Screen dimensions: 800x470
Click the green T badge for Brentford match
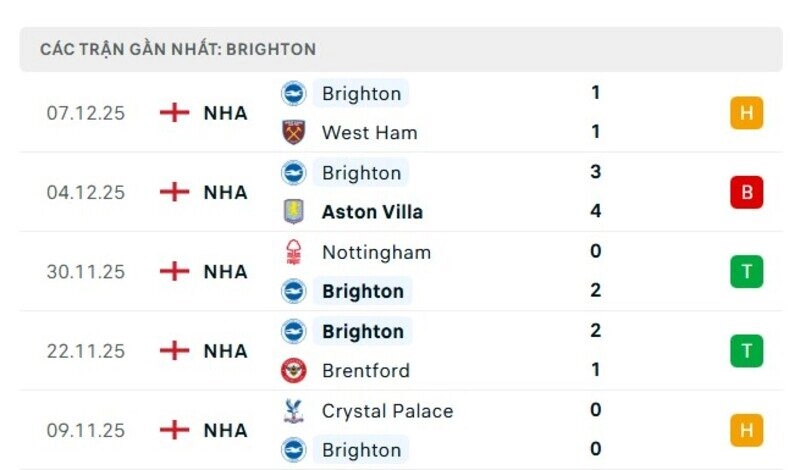click(746, 351)
